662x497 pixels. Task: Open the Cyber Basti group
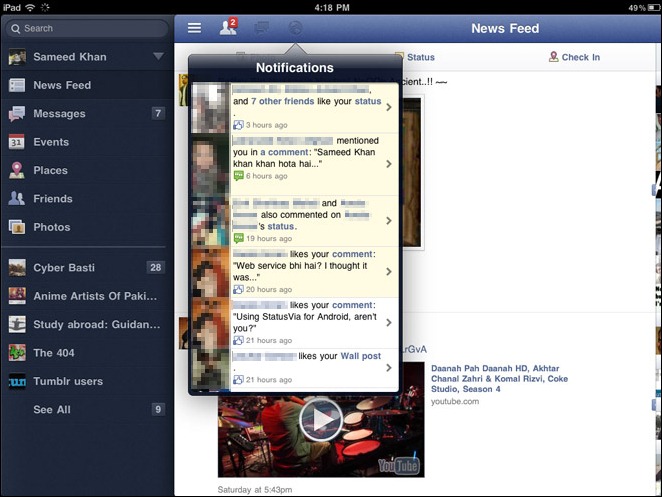(x=87, y=267)
